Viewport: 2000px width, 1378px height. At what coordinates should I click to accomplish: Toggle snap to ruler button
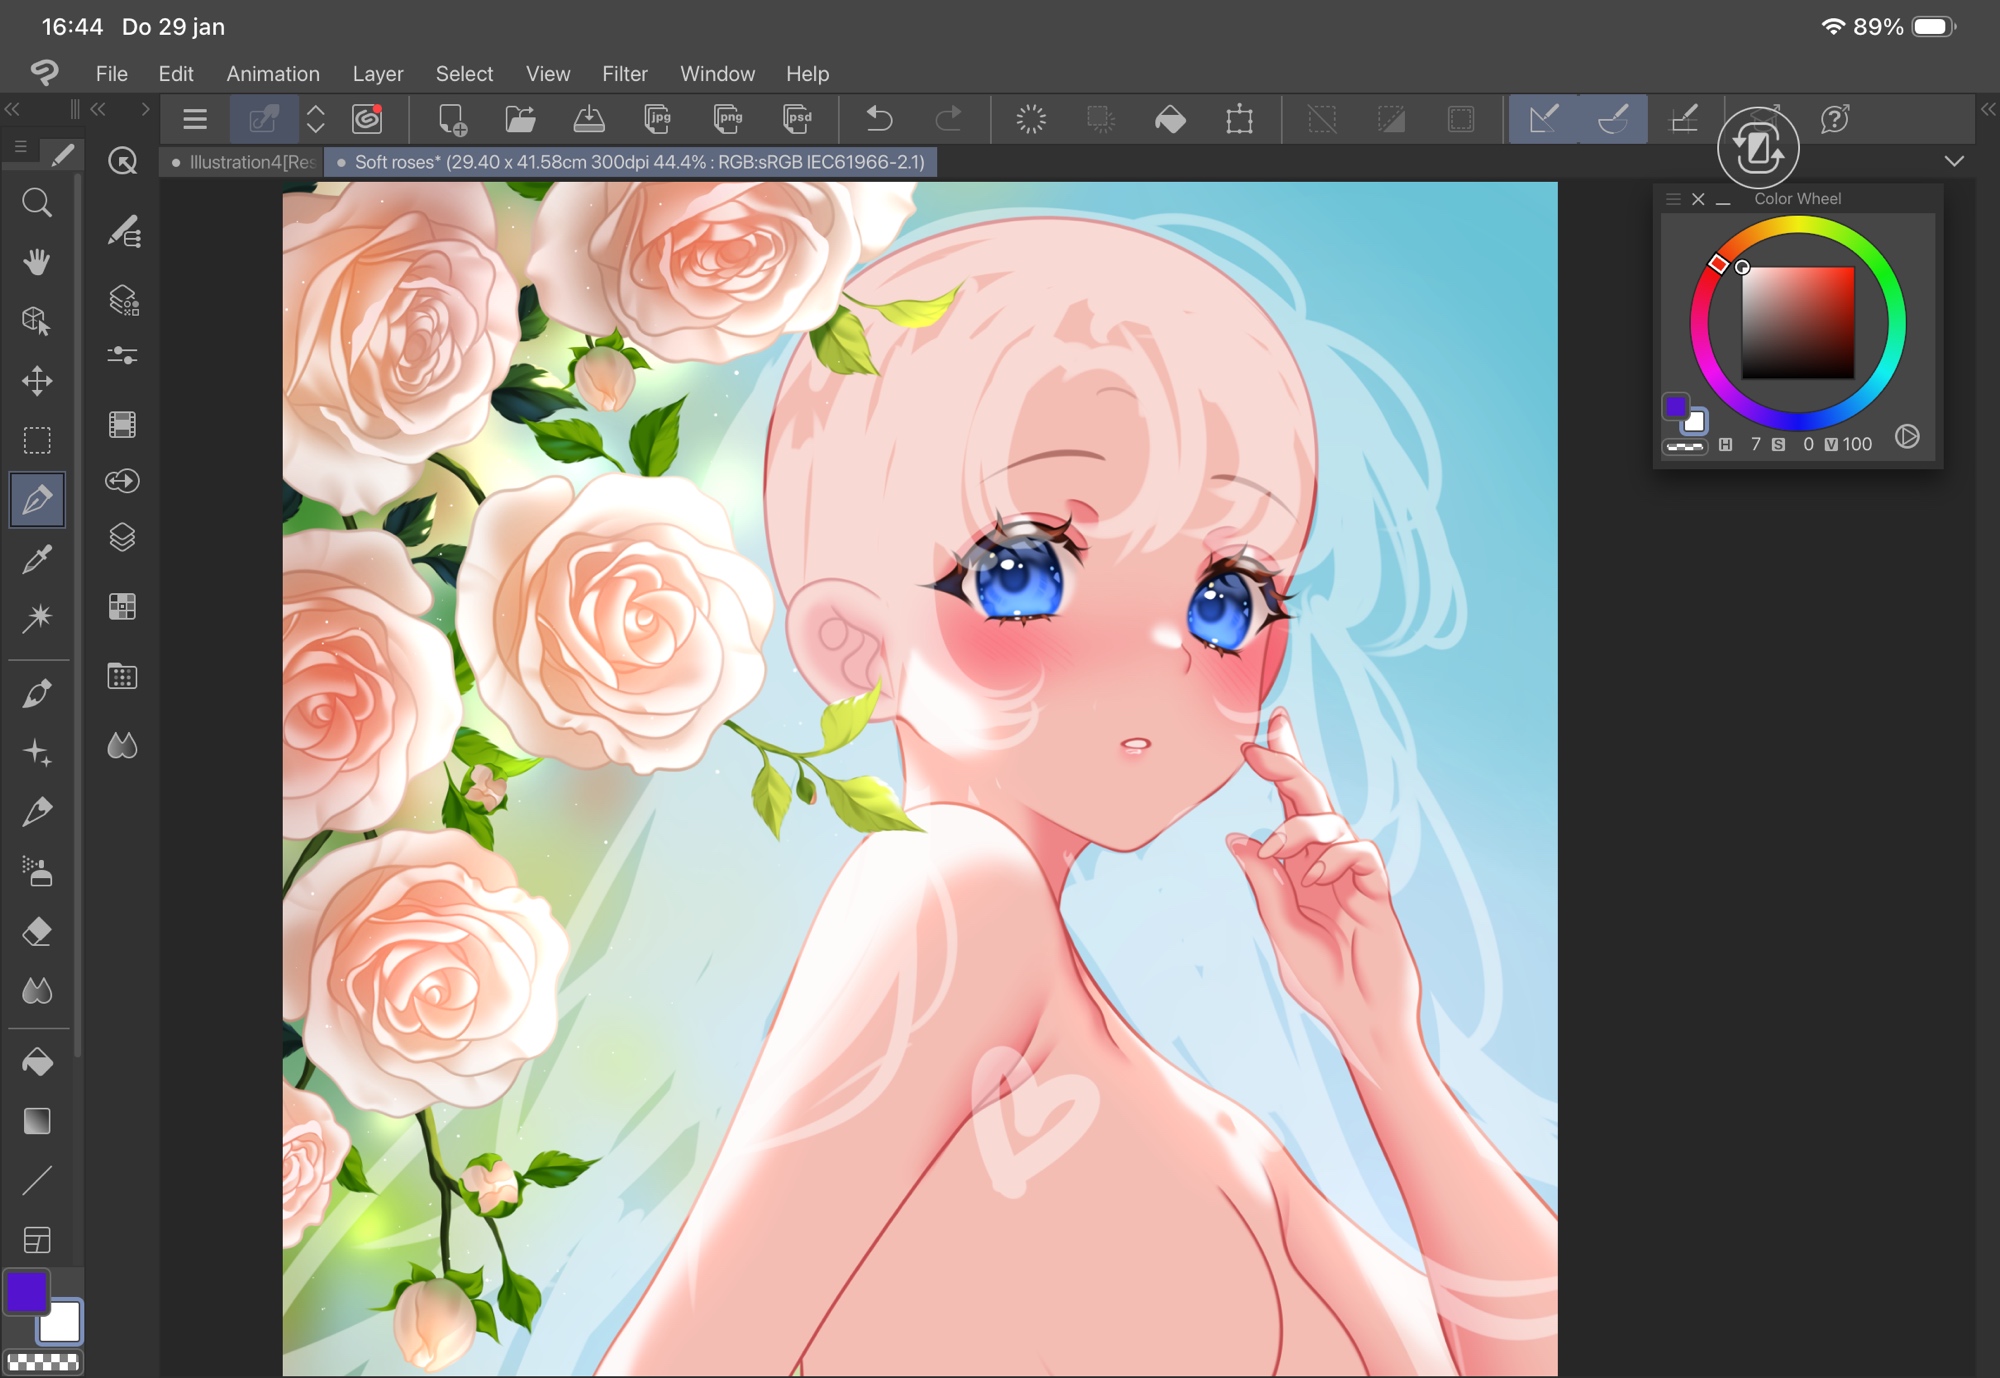click(1543, 119)
